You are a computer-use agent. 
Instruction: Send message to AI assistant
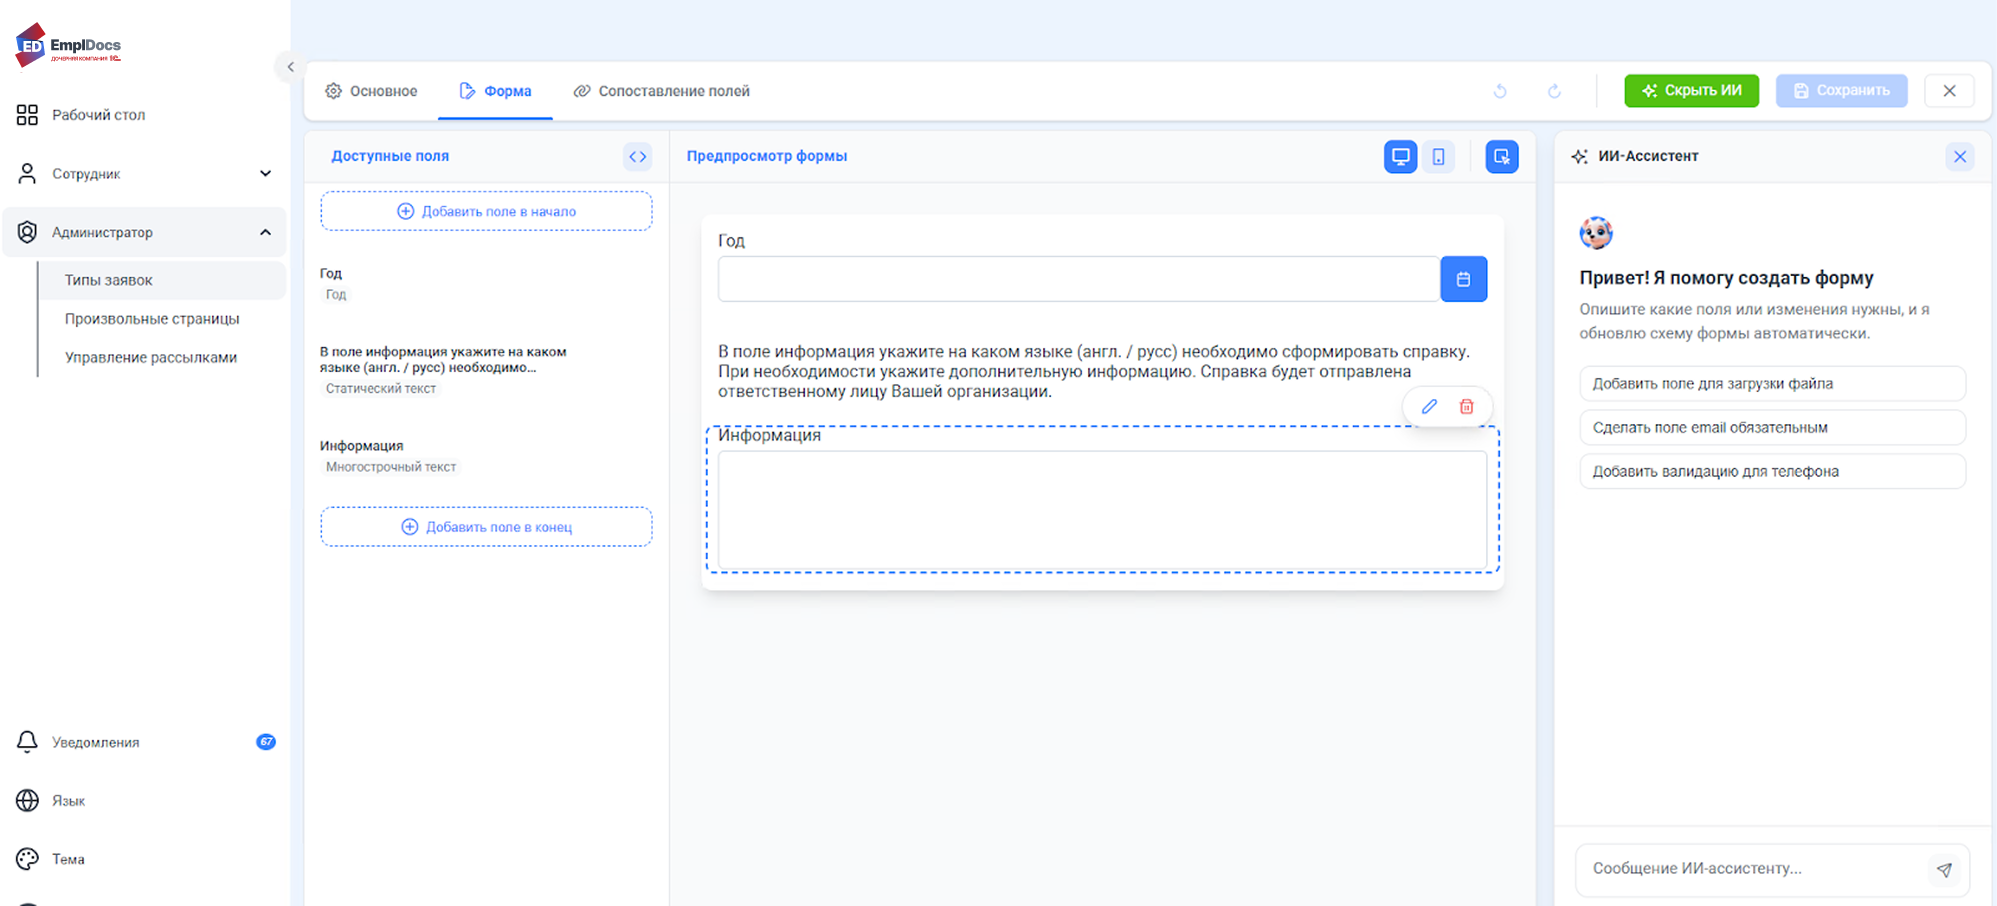tap(1943, 870)
